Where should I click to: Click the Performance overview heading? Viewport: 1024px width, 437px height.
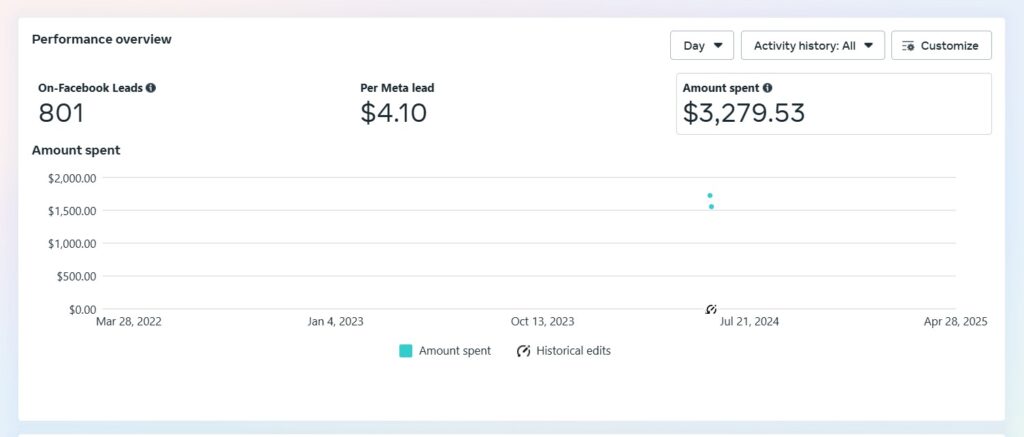[x=102, y=39]
